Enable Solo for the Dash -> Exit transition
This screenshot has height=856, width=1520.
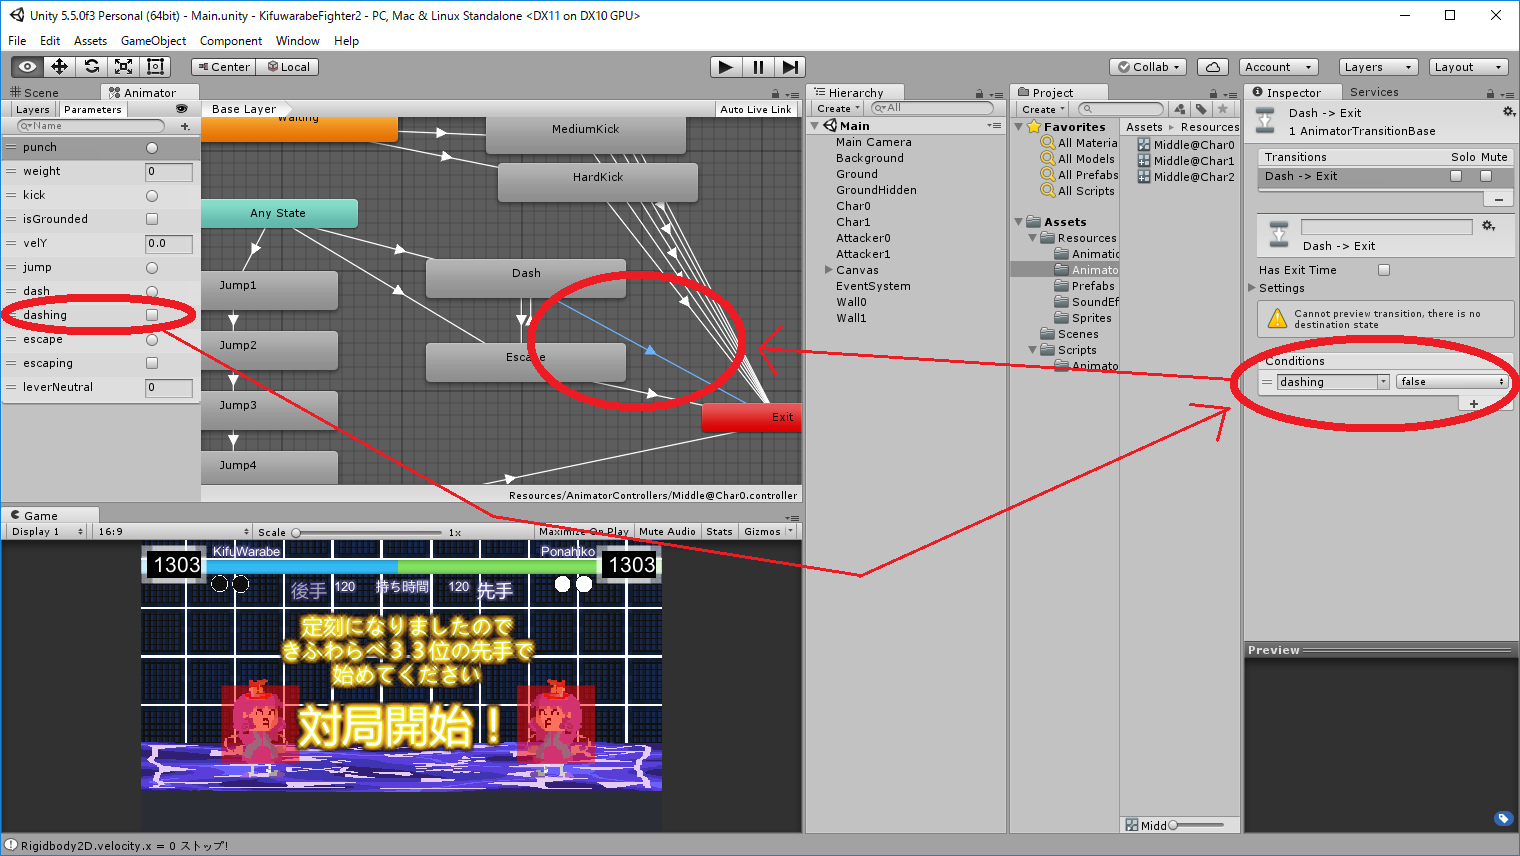pyautogui.click(x=1456, y=175)
